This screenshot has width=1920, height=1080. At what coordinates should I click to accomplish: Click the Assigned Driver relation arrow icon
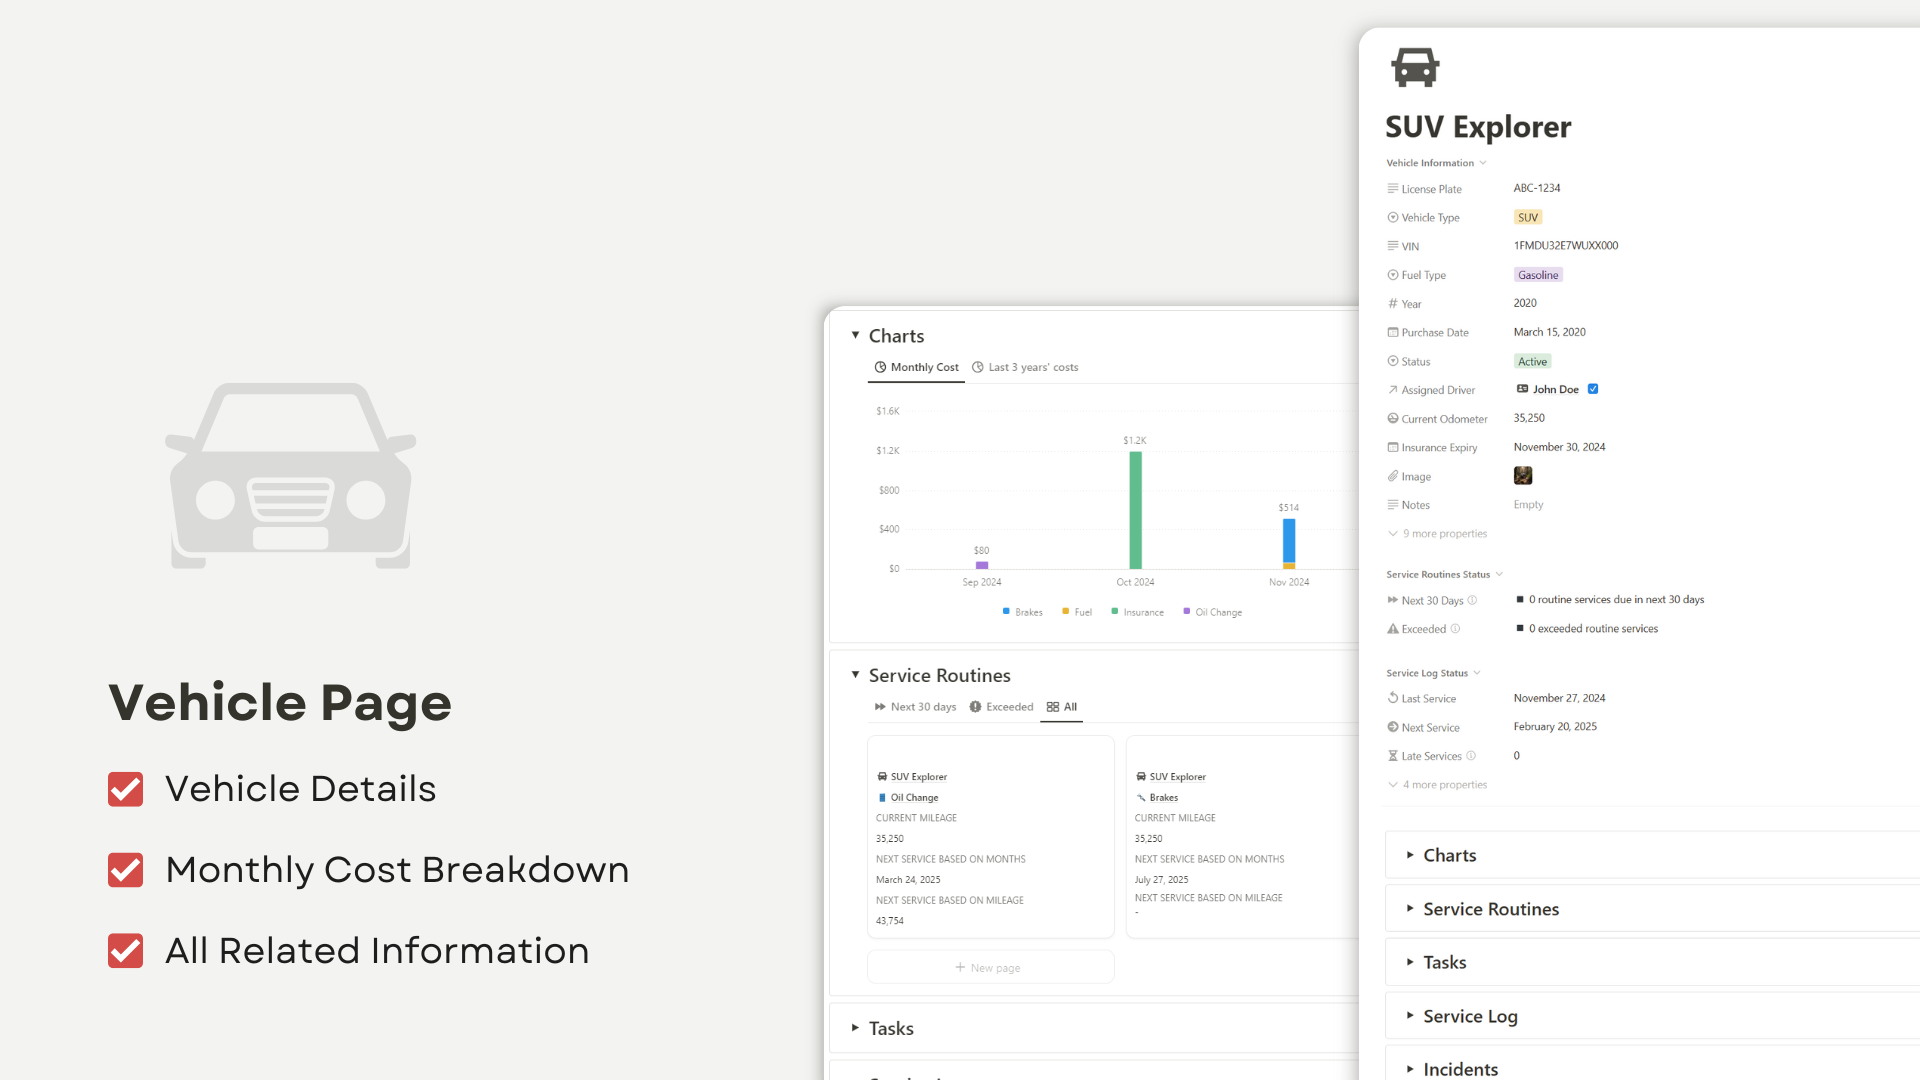click(1392, 390)
